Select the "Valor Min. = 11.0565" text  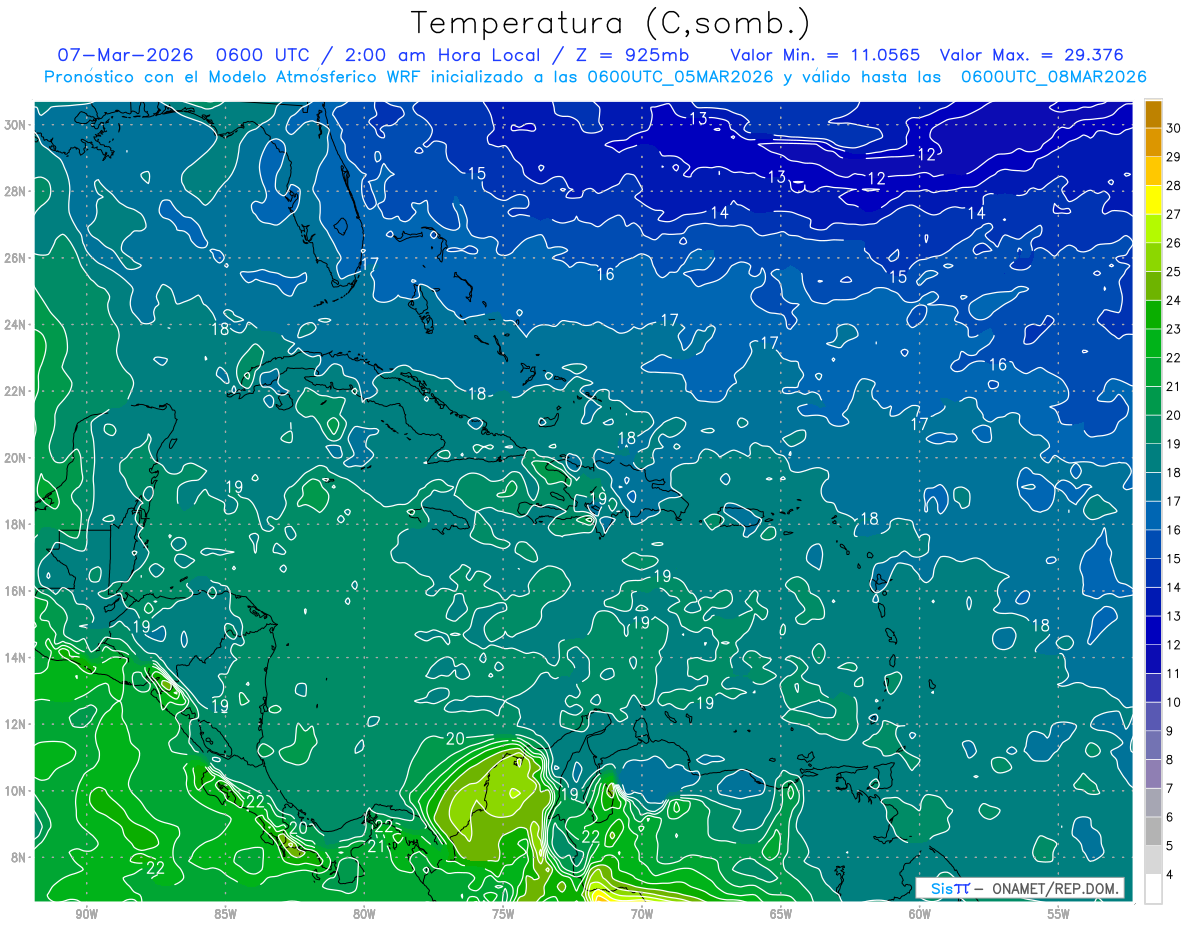(x=825, y=55)
